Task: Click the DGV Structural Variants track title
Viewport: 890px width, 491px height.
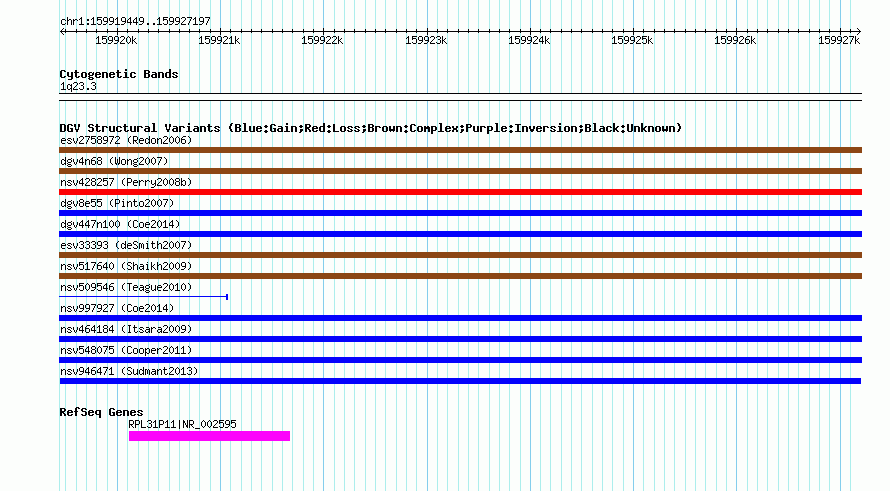Action: pyautogui.click(x=371, y=128)
